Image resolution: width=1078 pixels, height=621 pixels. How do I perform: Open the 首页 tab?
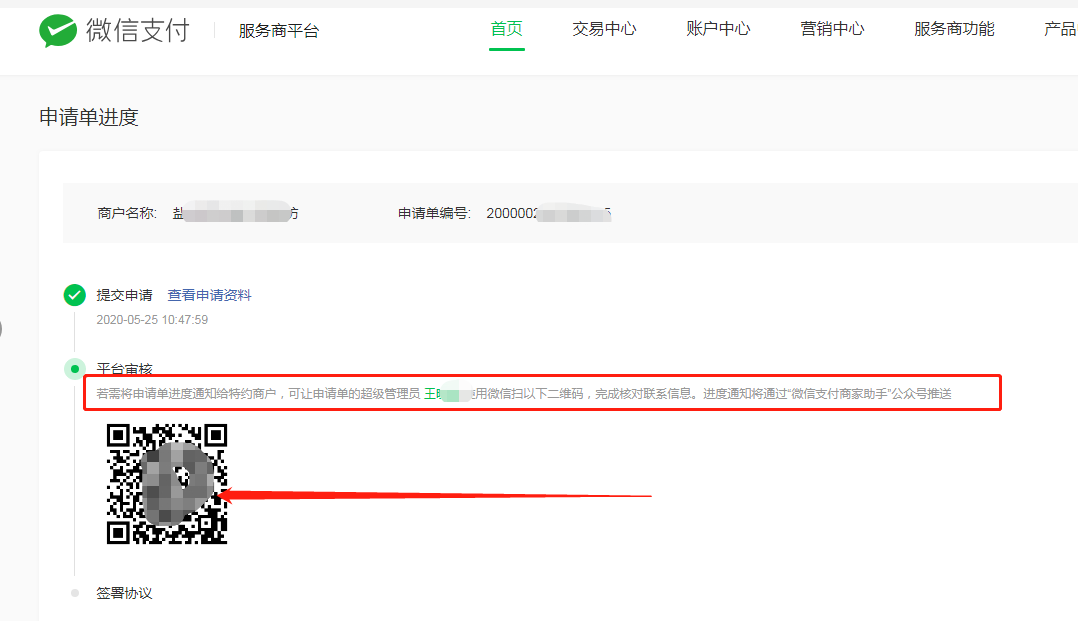point(507,29)
